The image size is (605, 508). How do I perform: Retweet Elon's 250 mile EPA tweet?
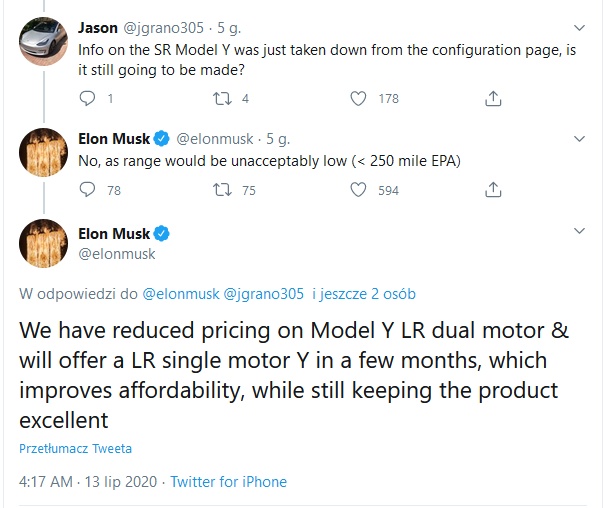[x=222, y=190]
